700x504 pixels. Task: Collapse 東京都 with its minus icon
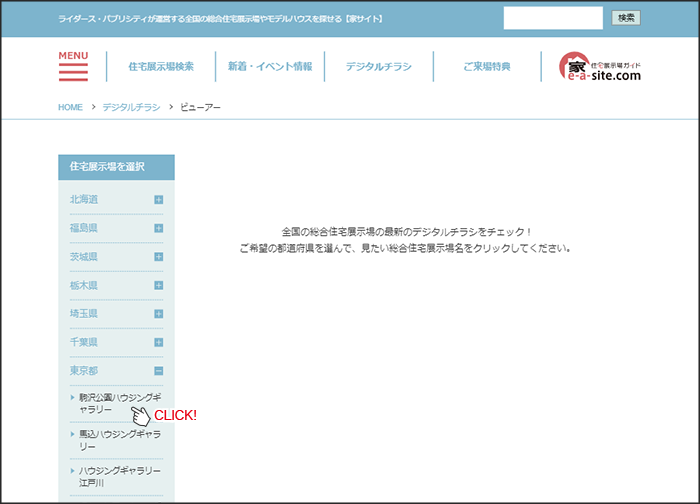coord(158,371)
